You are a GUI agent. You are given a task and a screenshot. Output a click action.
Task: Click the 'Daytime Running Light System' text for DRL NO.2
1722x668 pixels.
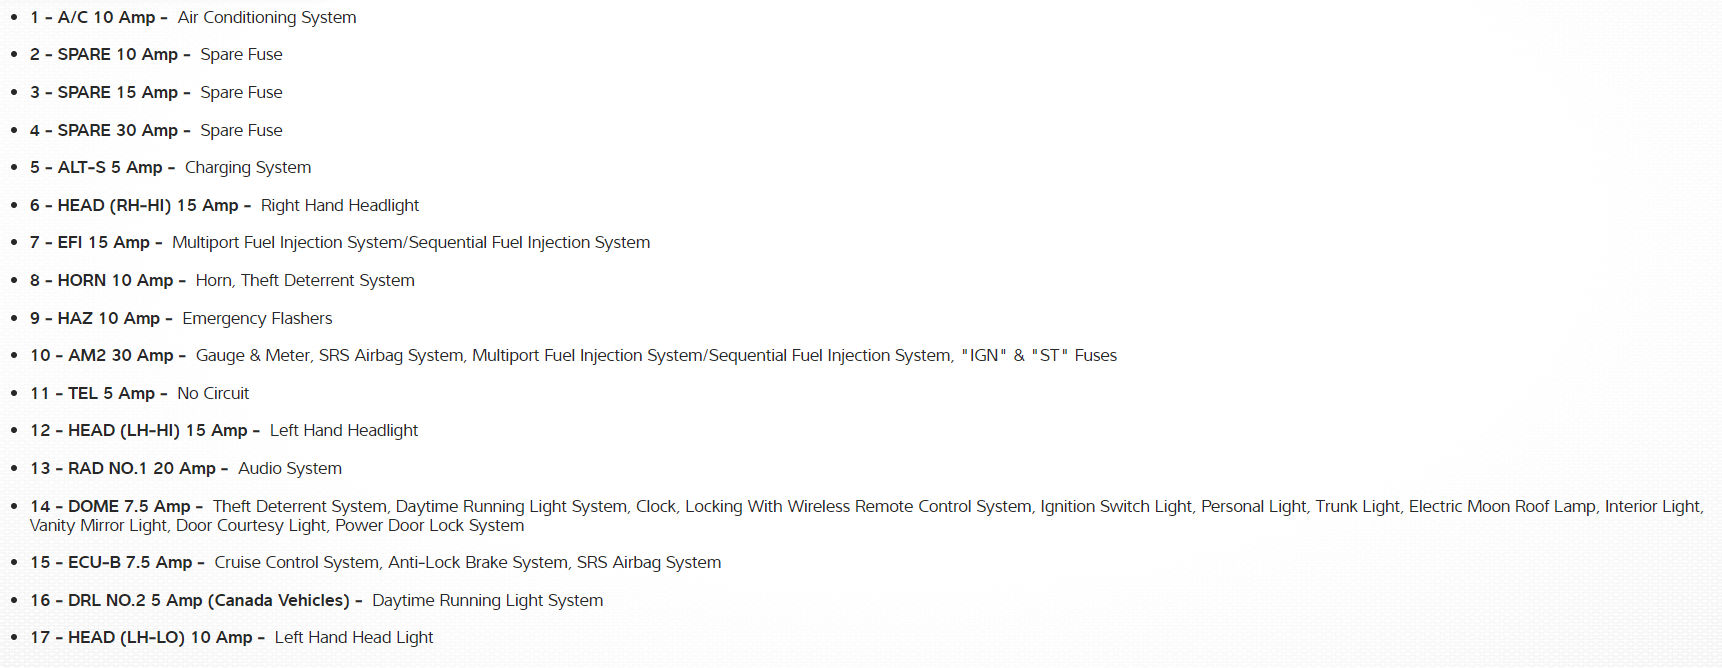(488, 601)
